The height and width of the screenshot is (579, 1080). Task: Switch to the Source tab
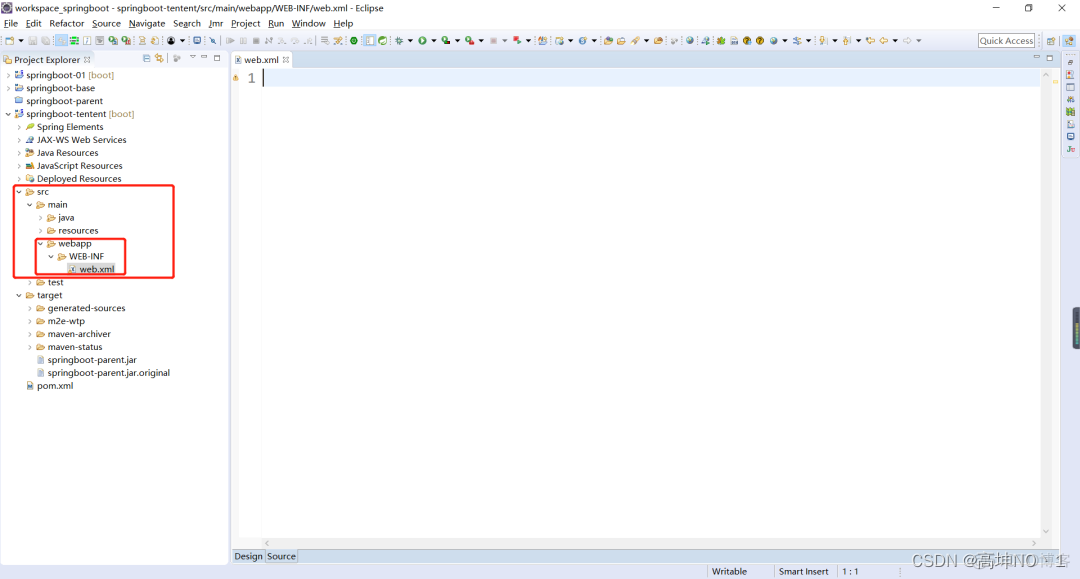pos(281,556)
